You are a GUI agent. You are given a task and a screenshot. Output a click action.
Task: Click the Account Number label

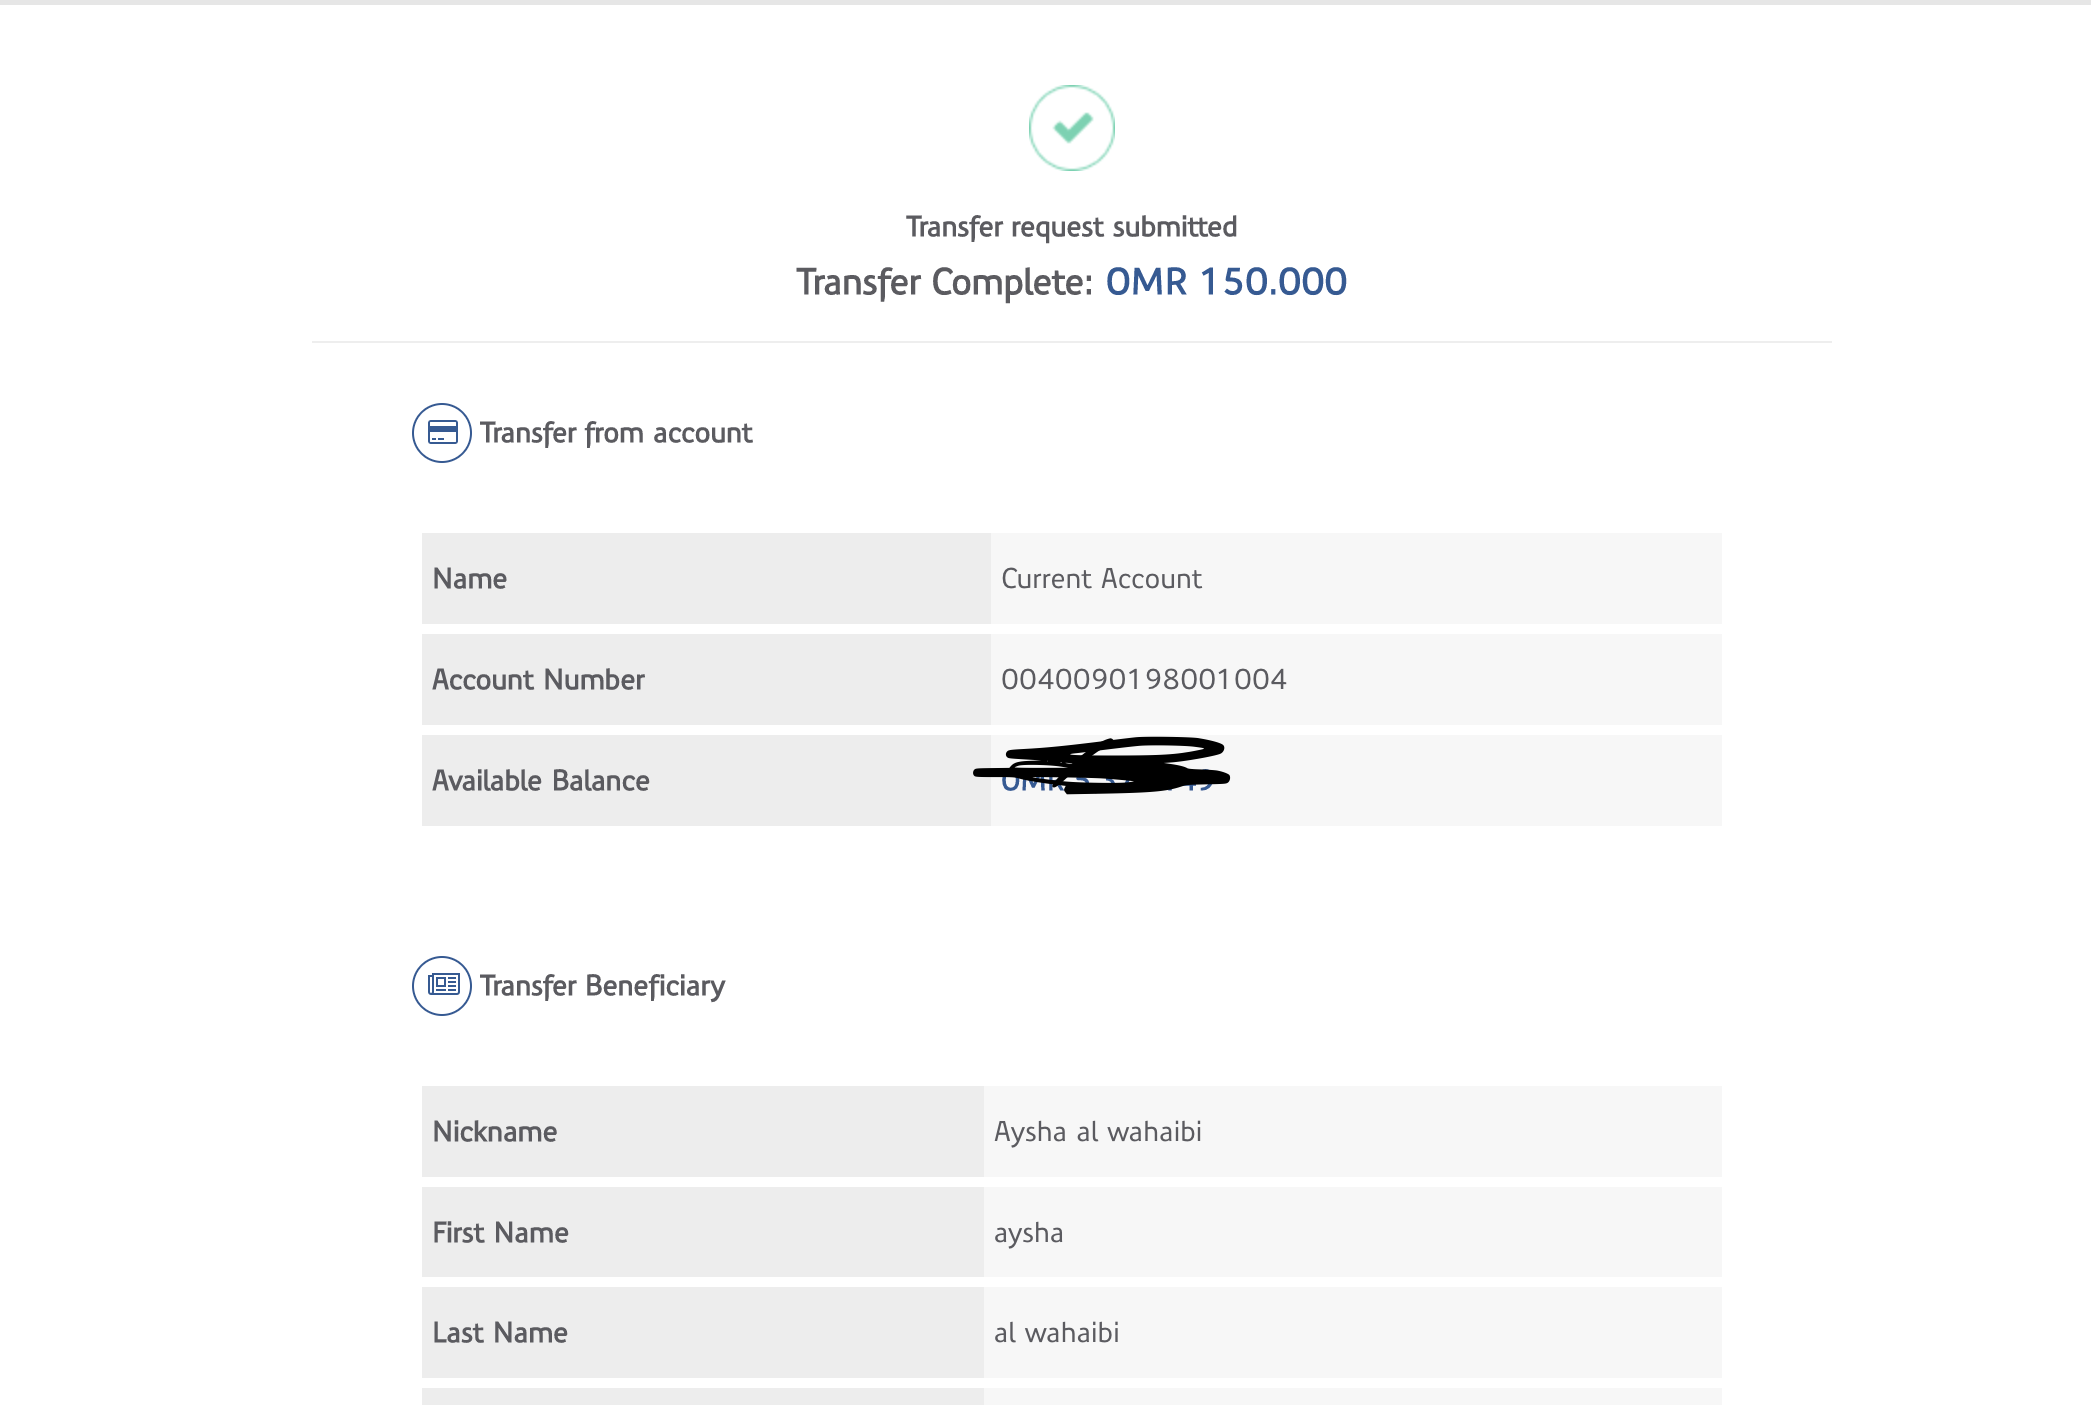click(538, 680)
